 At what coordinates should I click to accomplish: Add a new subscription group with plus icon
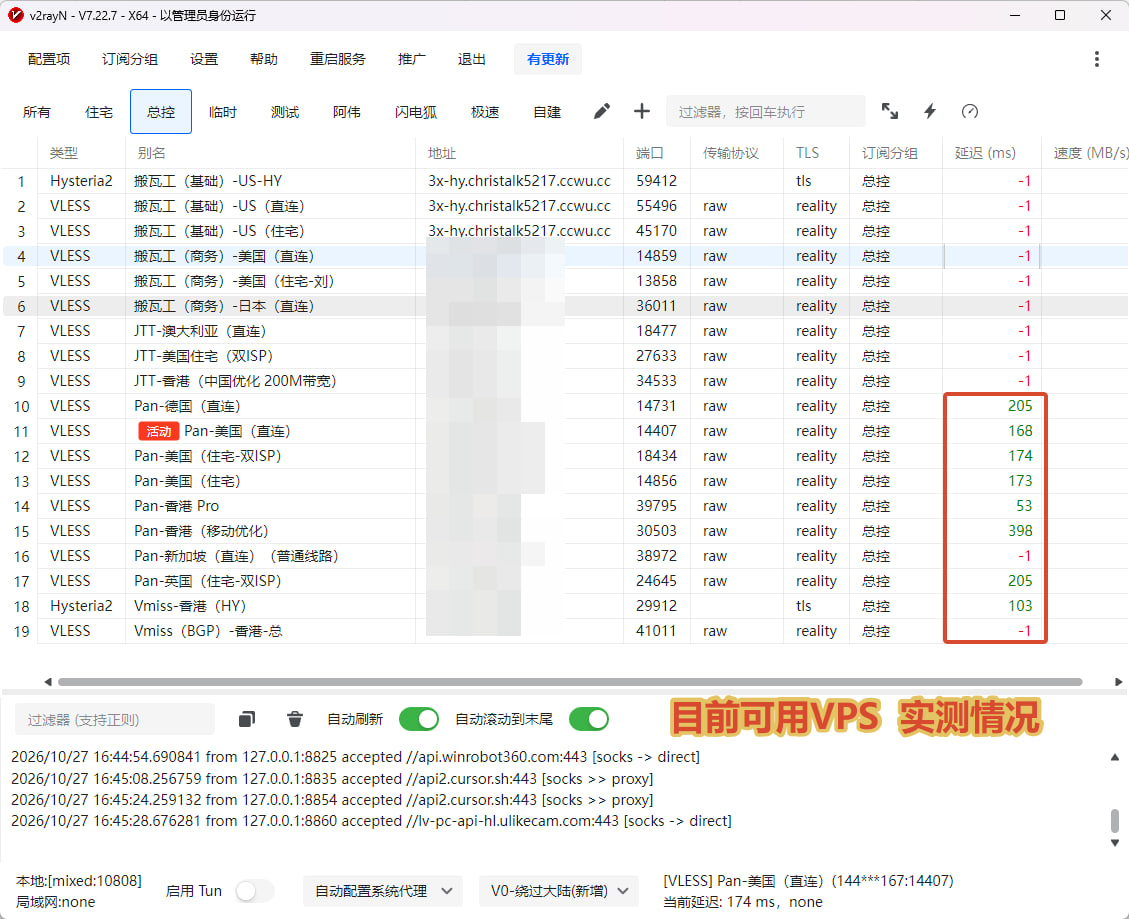(x=642, y=112)
